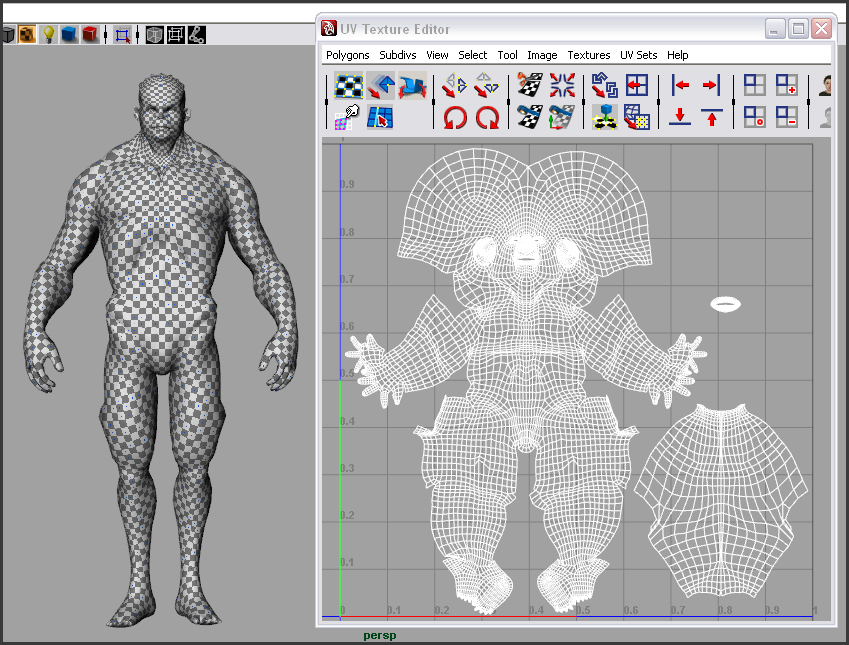Open the Polygons menu

348,55
